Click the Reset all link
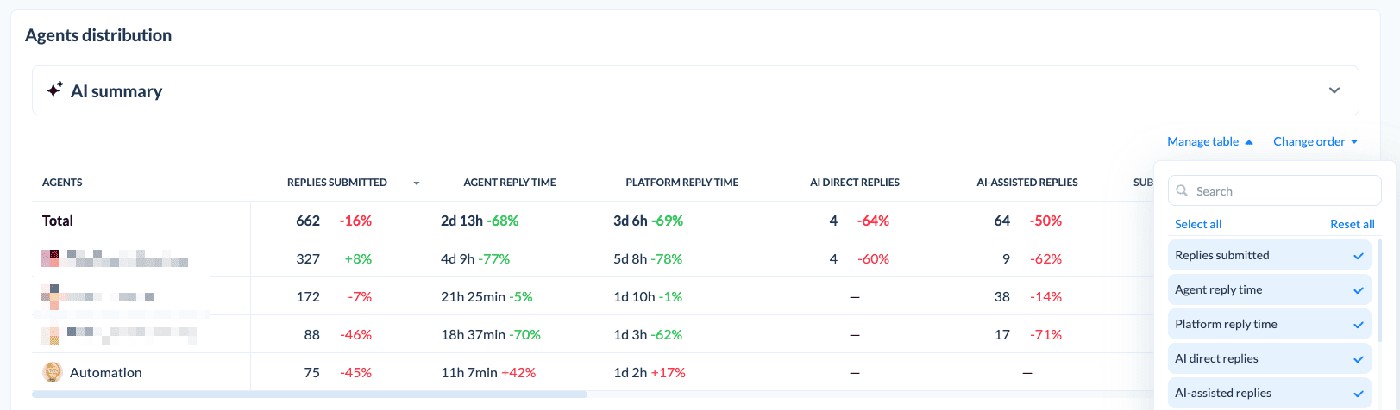This screenshot has width=1400, height=410. pyautogui.click(x=1352, y=224)
